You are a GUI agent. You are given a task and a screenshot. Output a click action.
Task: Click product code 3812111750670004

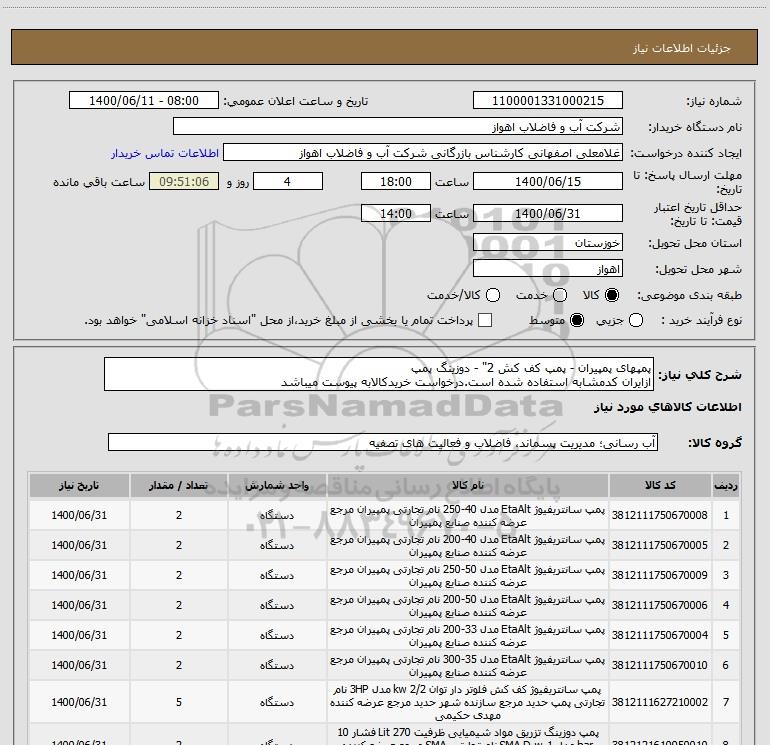[x=660, y=635]
